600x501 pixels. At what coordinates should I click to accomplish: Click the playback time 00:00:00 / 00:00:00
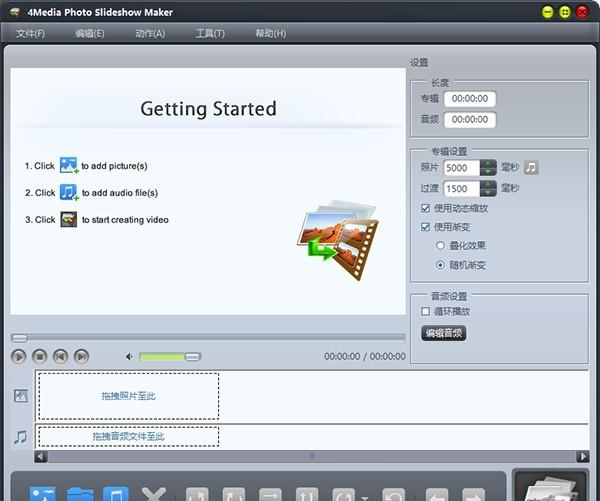point(365,356)
